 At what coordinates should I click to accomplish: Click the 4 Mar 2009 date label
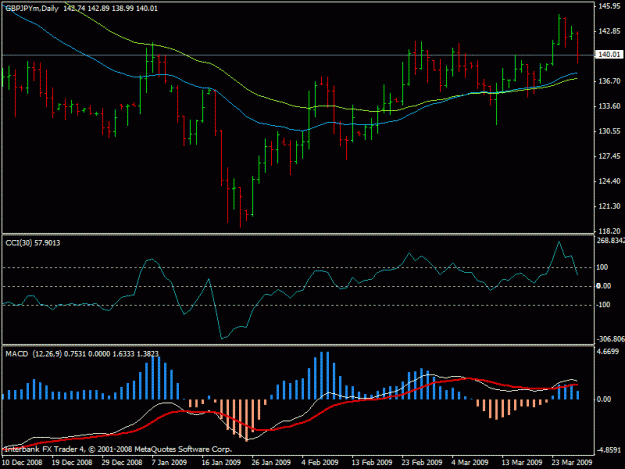pos(470,463)
